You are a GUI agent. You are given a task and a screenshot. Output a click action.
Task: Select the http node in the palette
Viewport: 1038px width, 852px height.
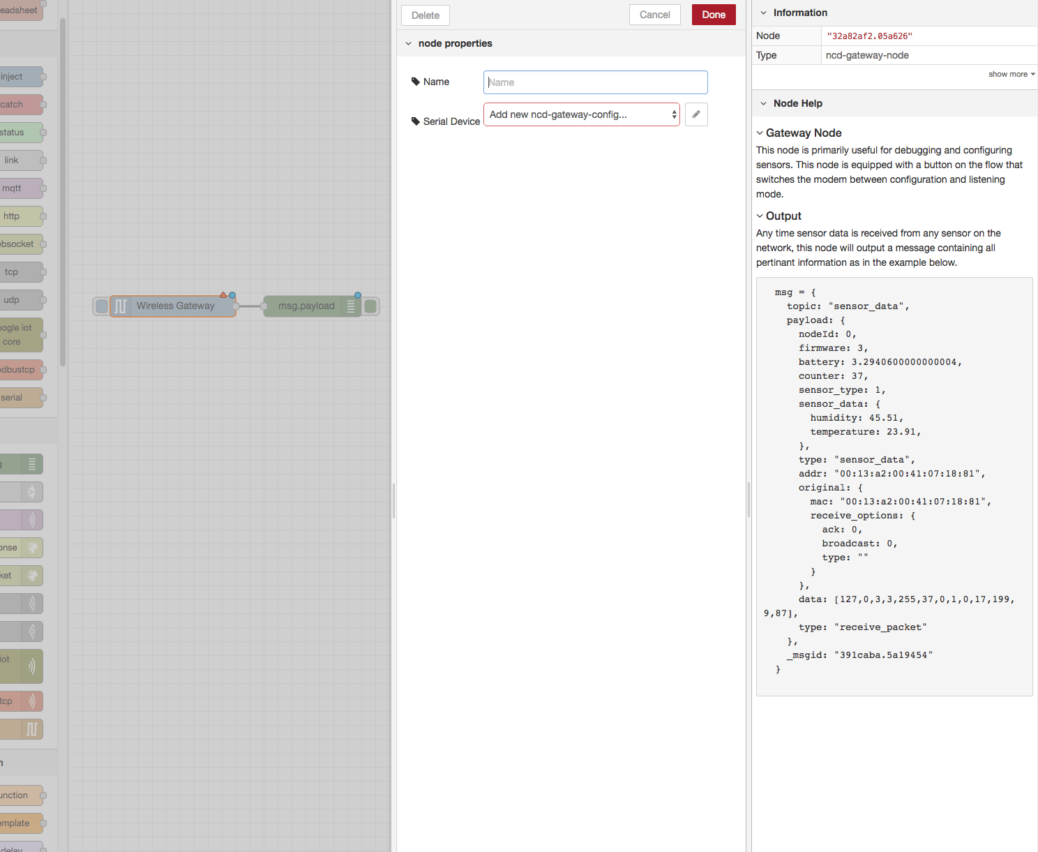pos(20,216)
